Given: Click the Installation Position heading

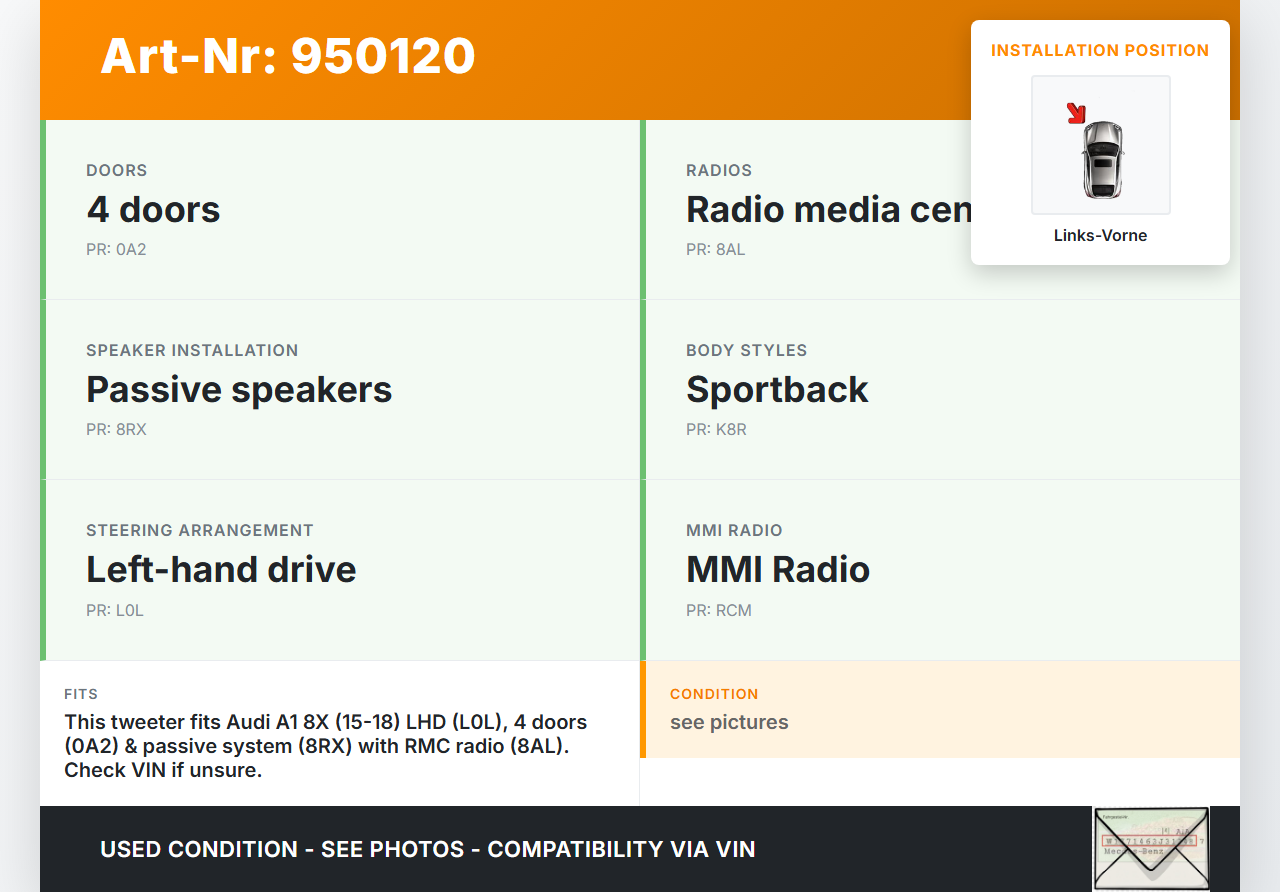Looking at the screenshot, I should [1100, 50].
